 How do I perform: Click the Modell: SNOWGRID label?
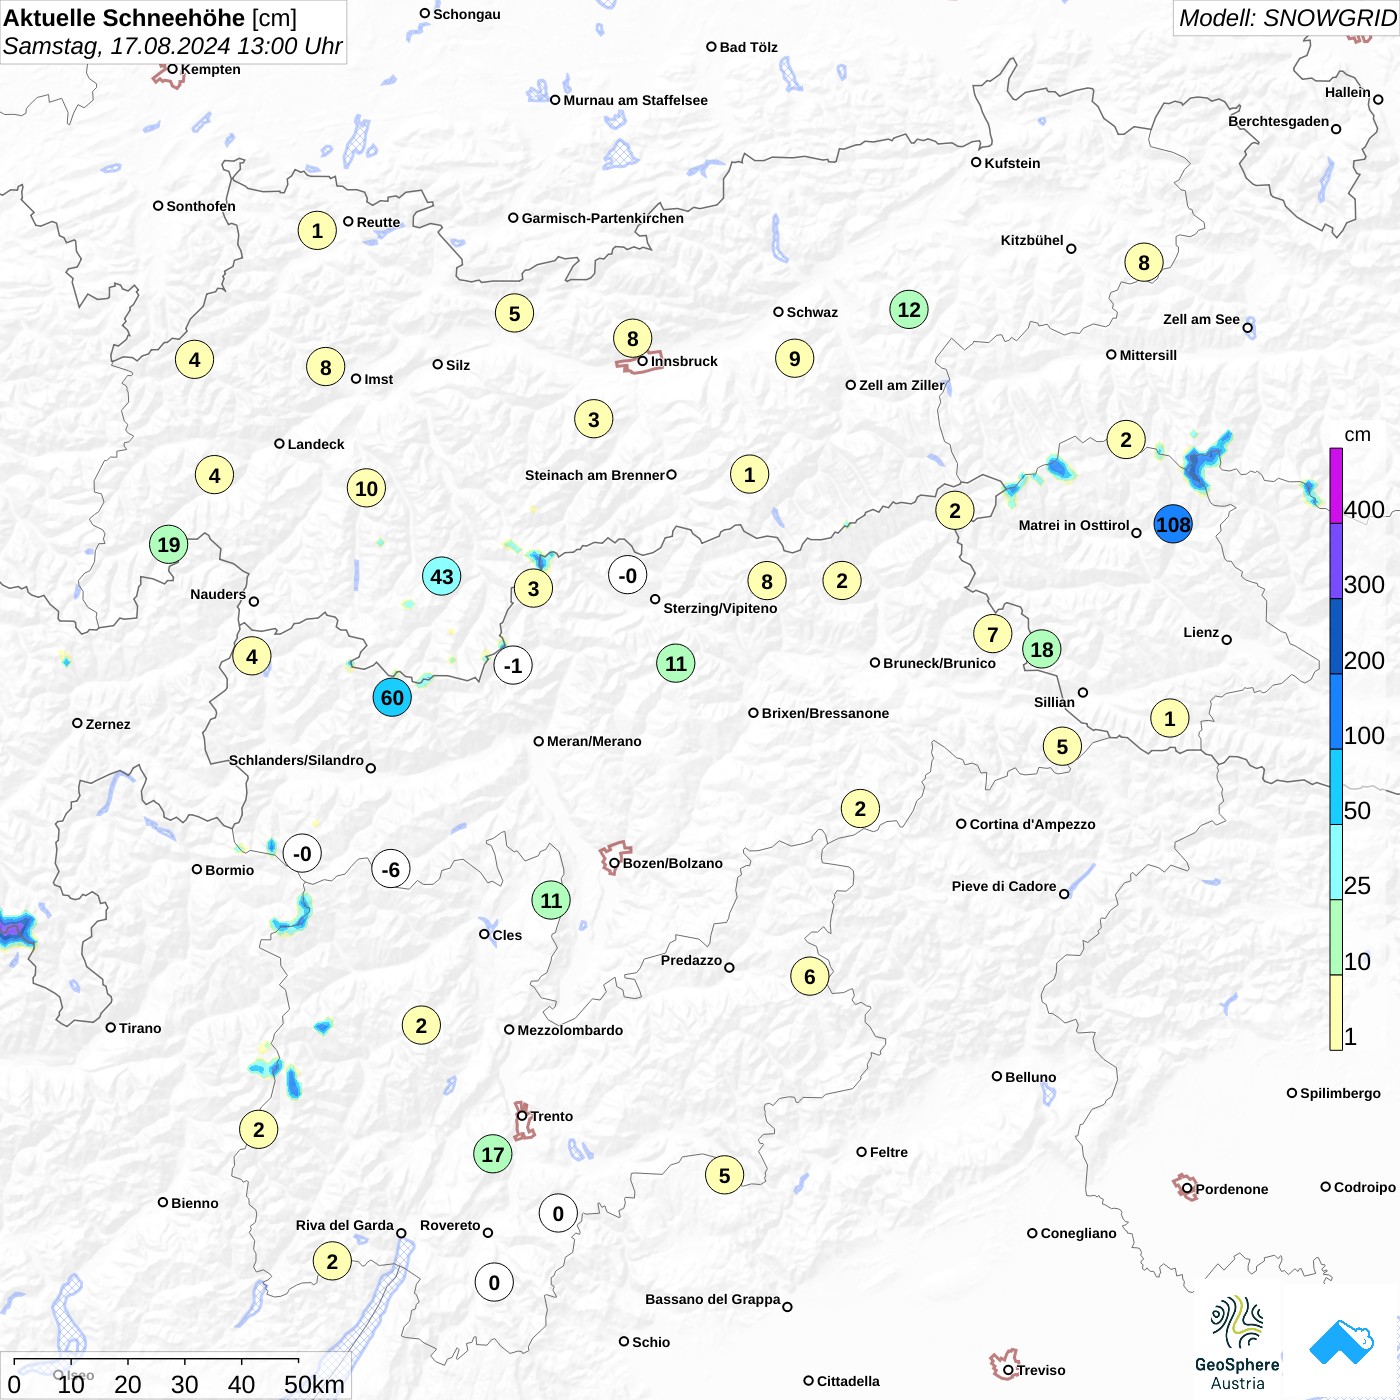click(1287, 18)
